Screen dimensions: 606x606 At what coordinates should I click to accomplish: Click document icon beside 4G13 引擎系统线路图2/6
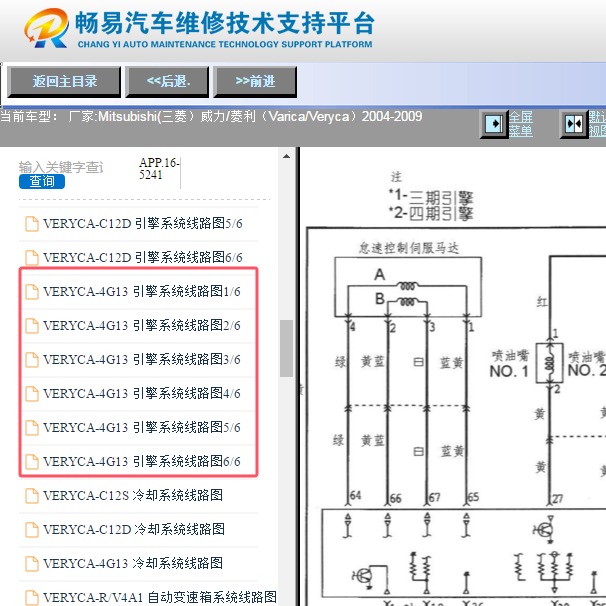click(32, 326)
